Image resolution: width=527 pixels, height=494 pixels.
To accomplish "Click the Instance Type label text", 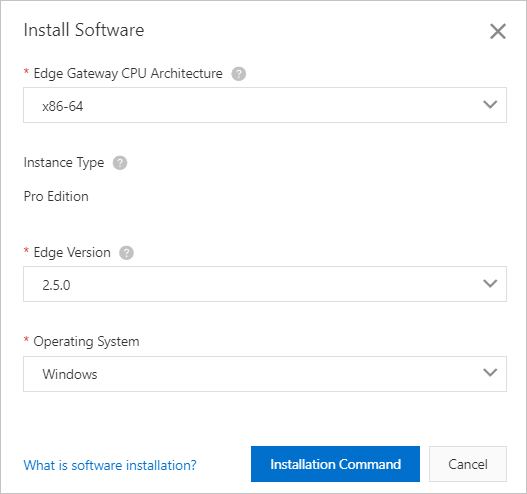I will pyautogui.click(x=64, y=163).
